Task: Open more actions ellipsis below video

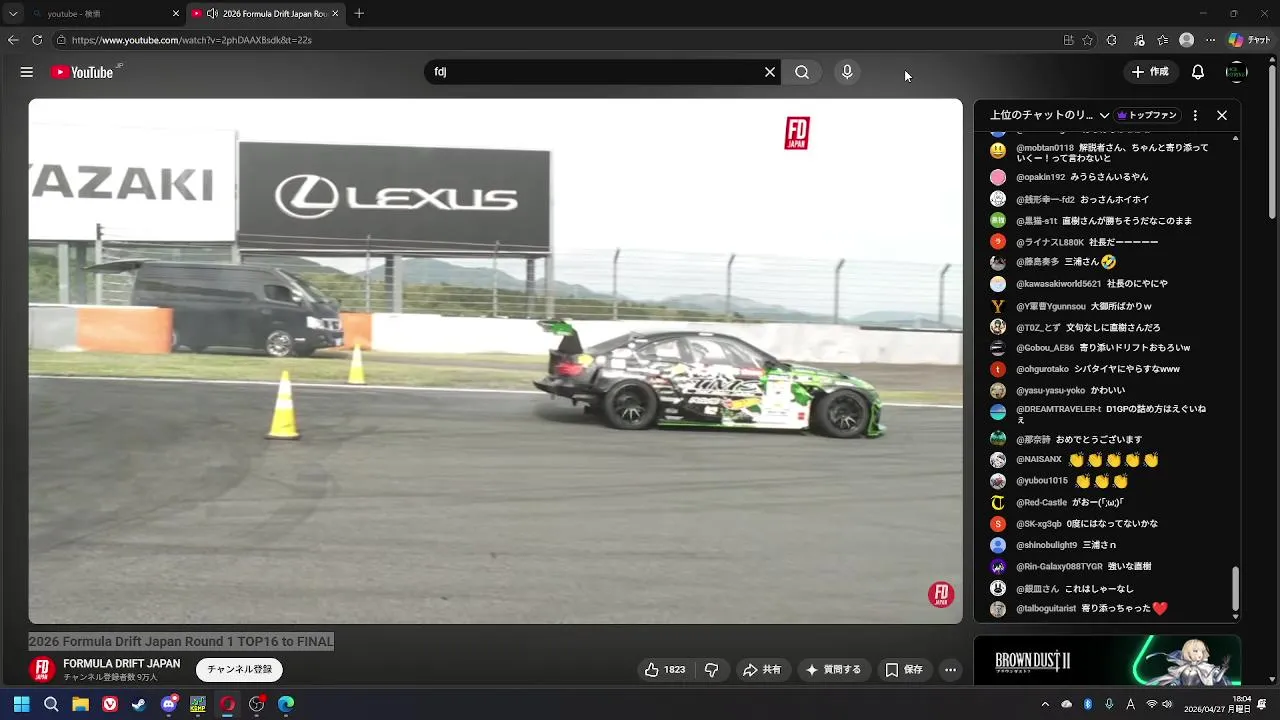Action: pyautogui.click(x=951, y=670)
